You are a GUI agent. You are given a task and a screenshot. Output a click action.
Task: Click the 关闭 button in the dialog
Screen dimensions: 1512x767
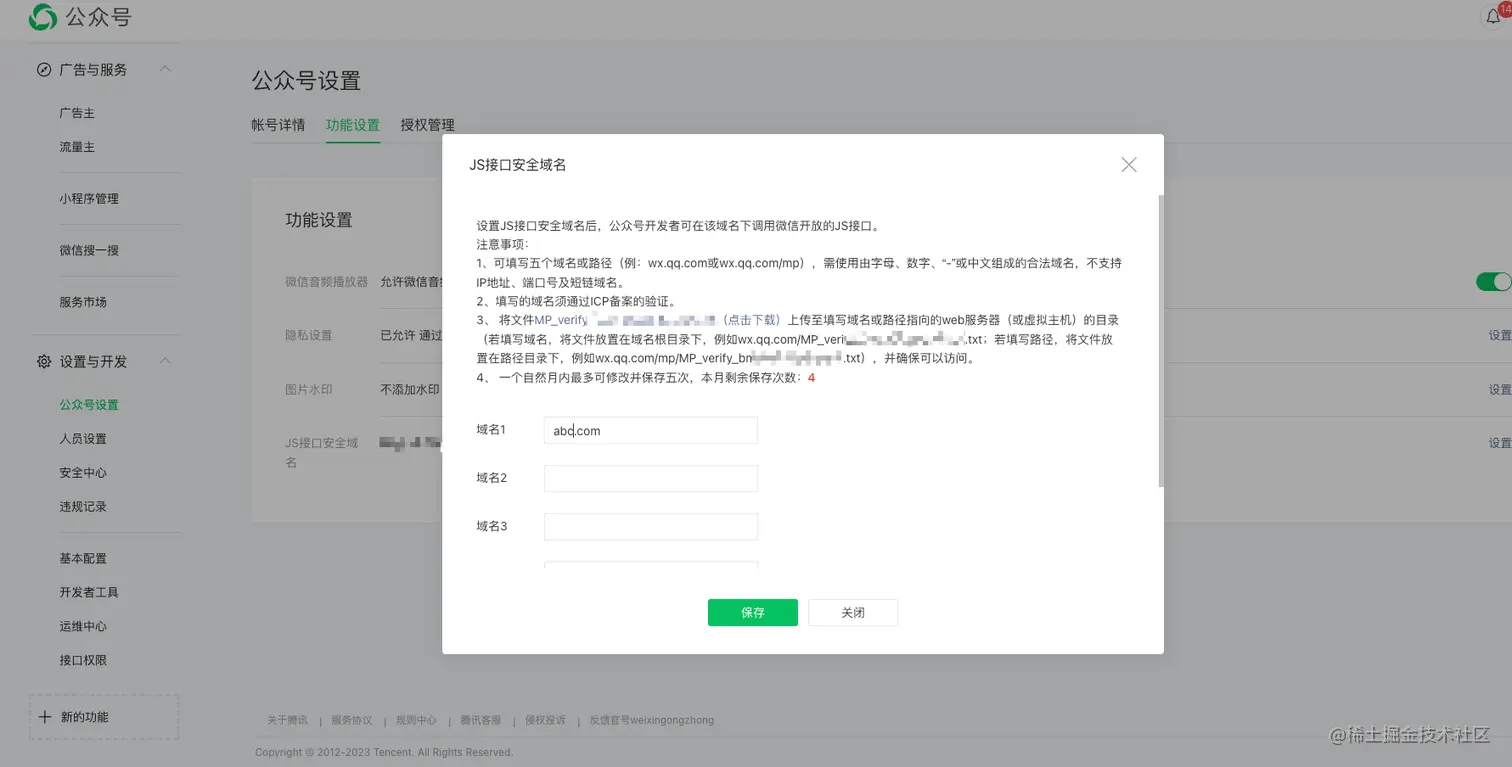pos(853,613)
